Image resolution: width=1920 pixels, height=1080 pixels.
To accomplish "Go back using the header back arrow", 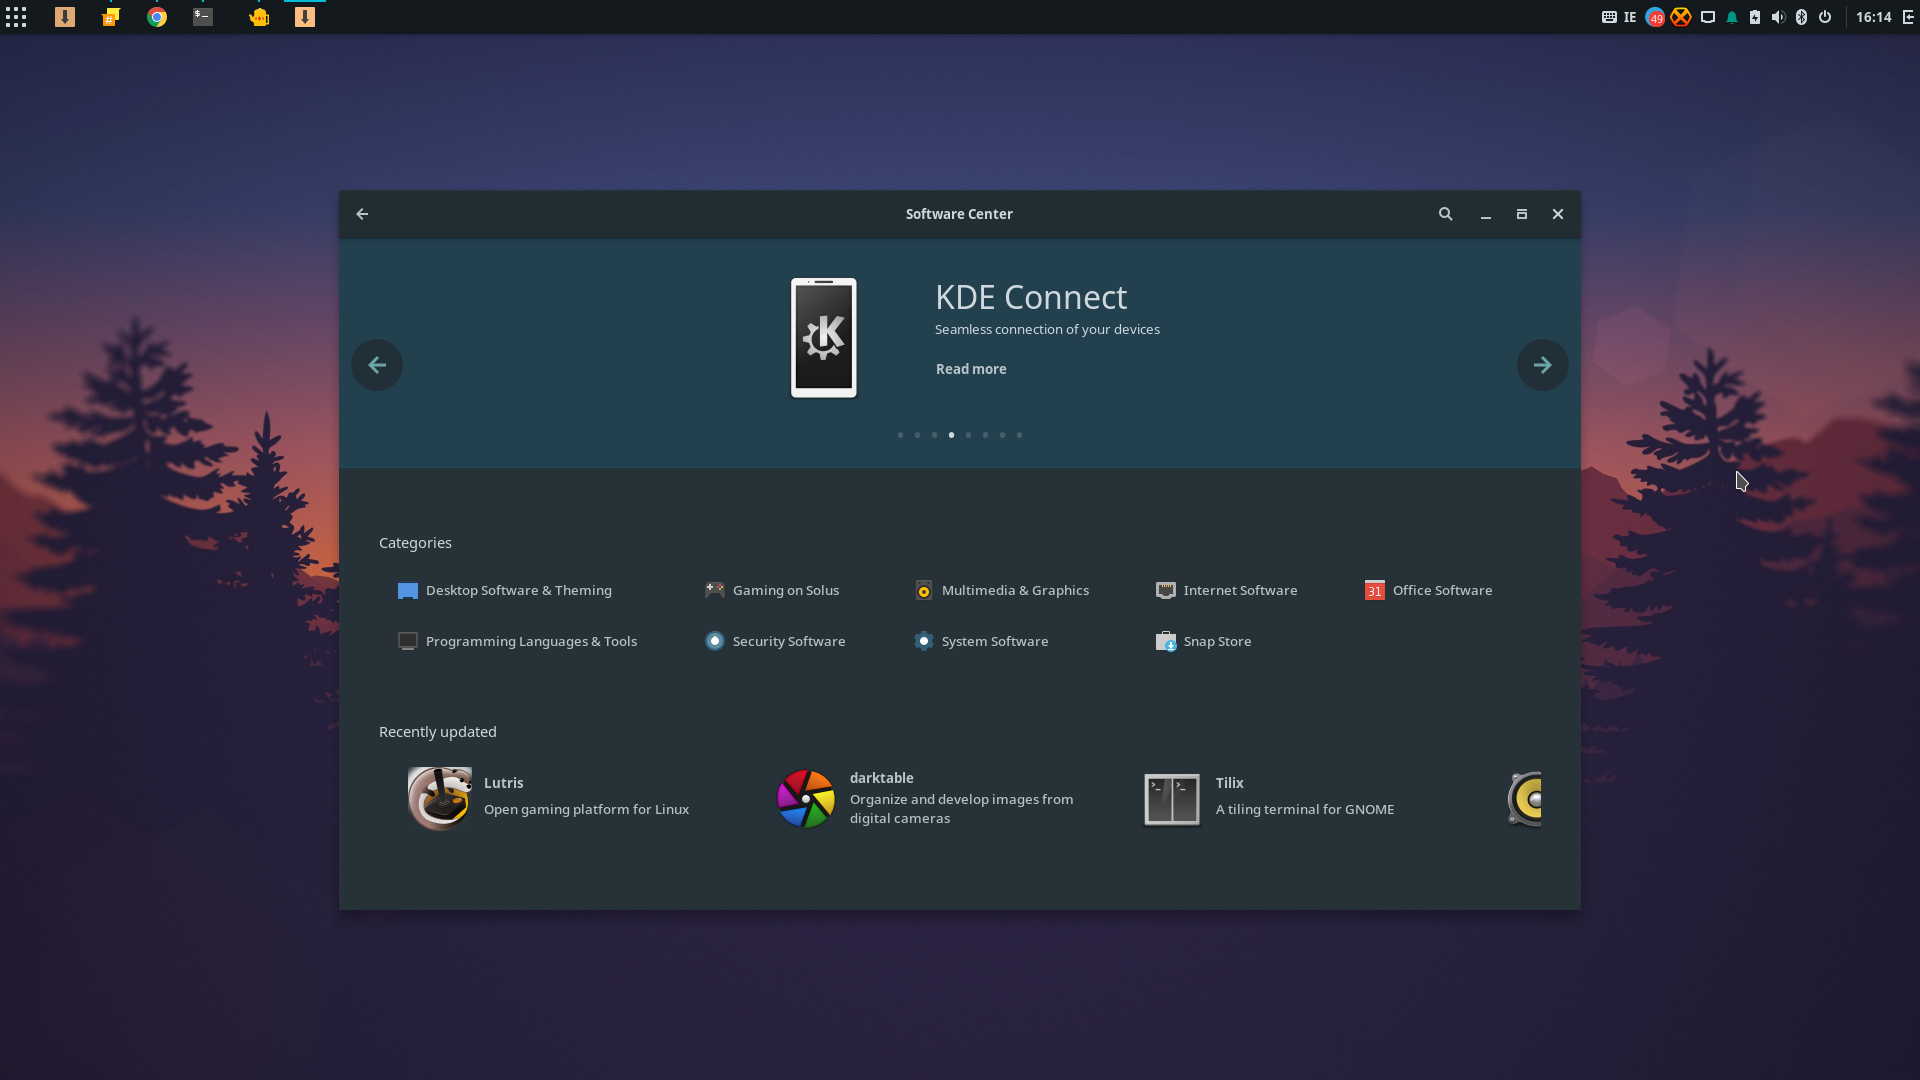I will (x=362, y=214).
